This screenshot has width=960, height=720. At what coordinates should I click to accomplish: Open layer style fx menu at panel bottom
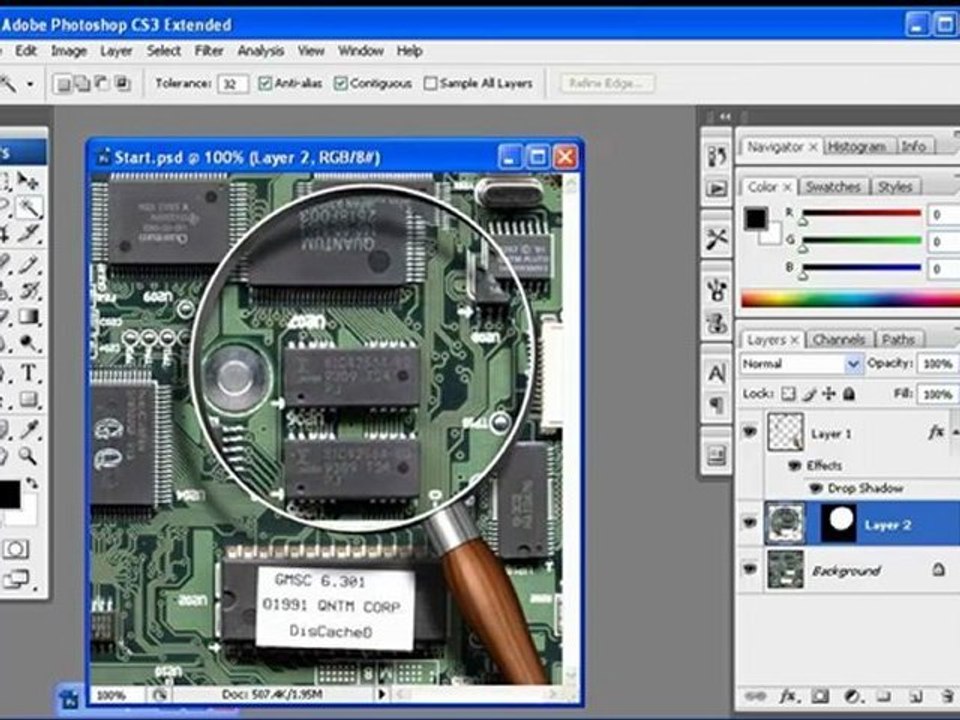pos(788,697)
